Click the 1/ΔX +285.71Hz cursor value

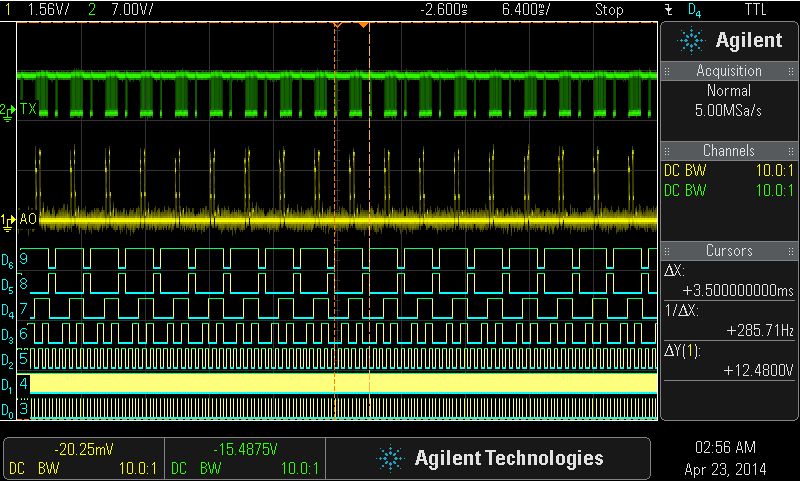coord(760,331)
